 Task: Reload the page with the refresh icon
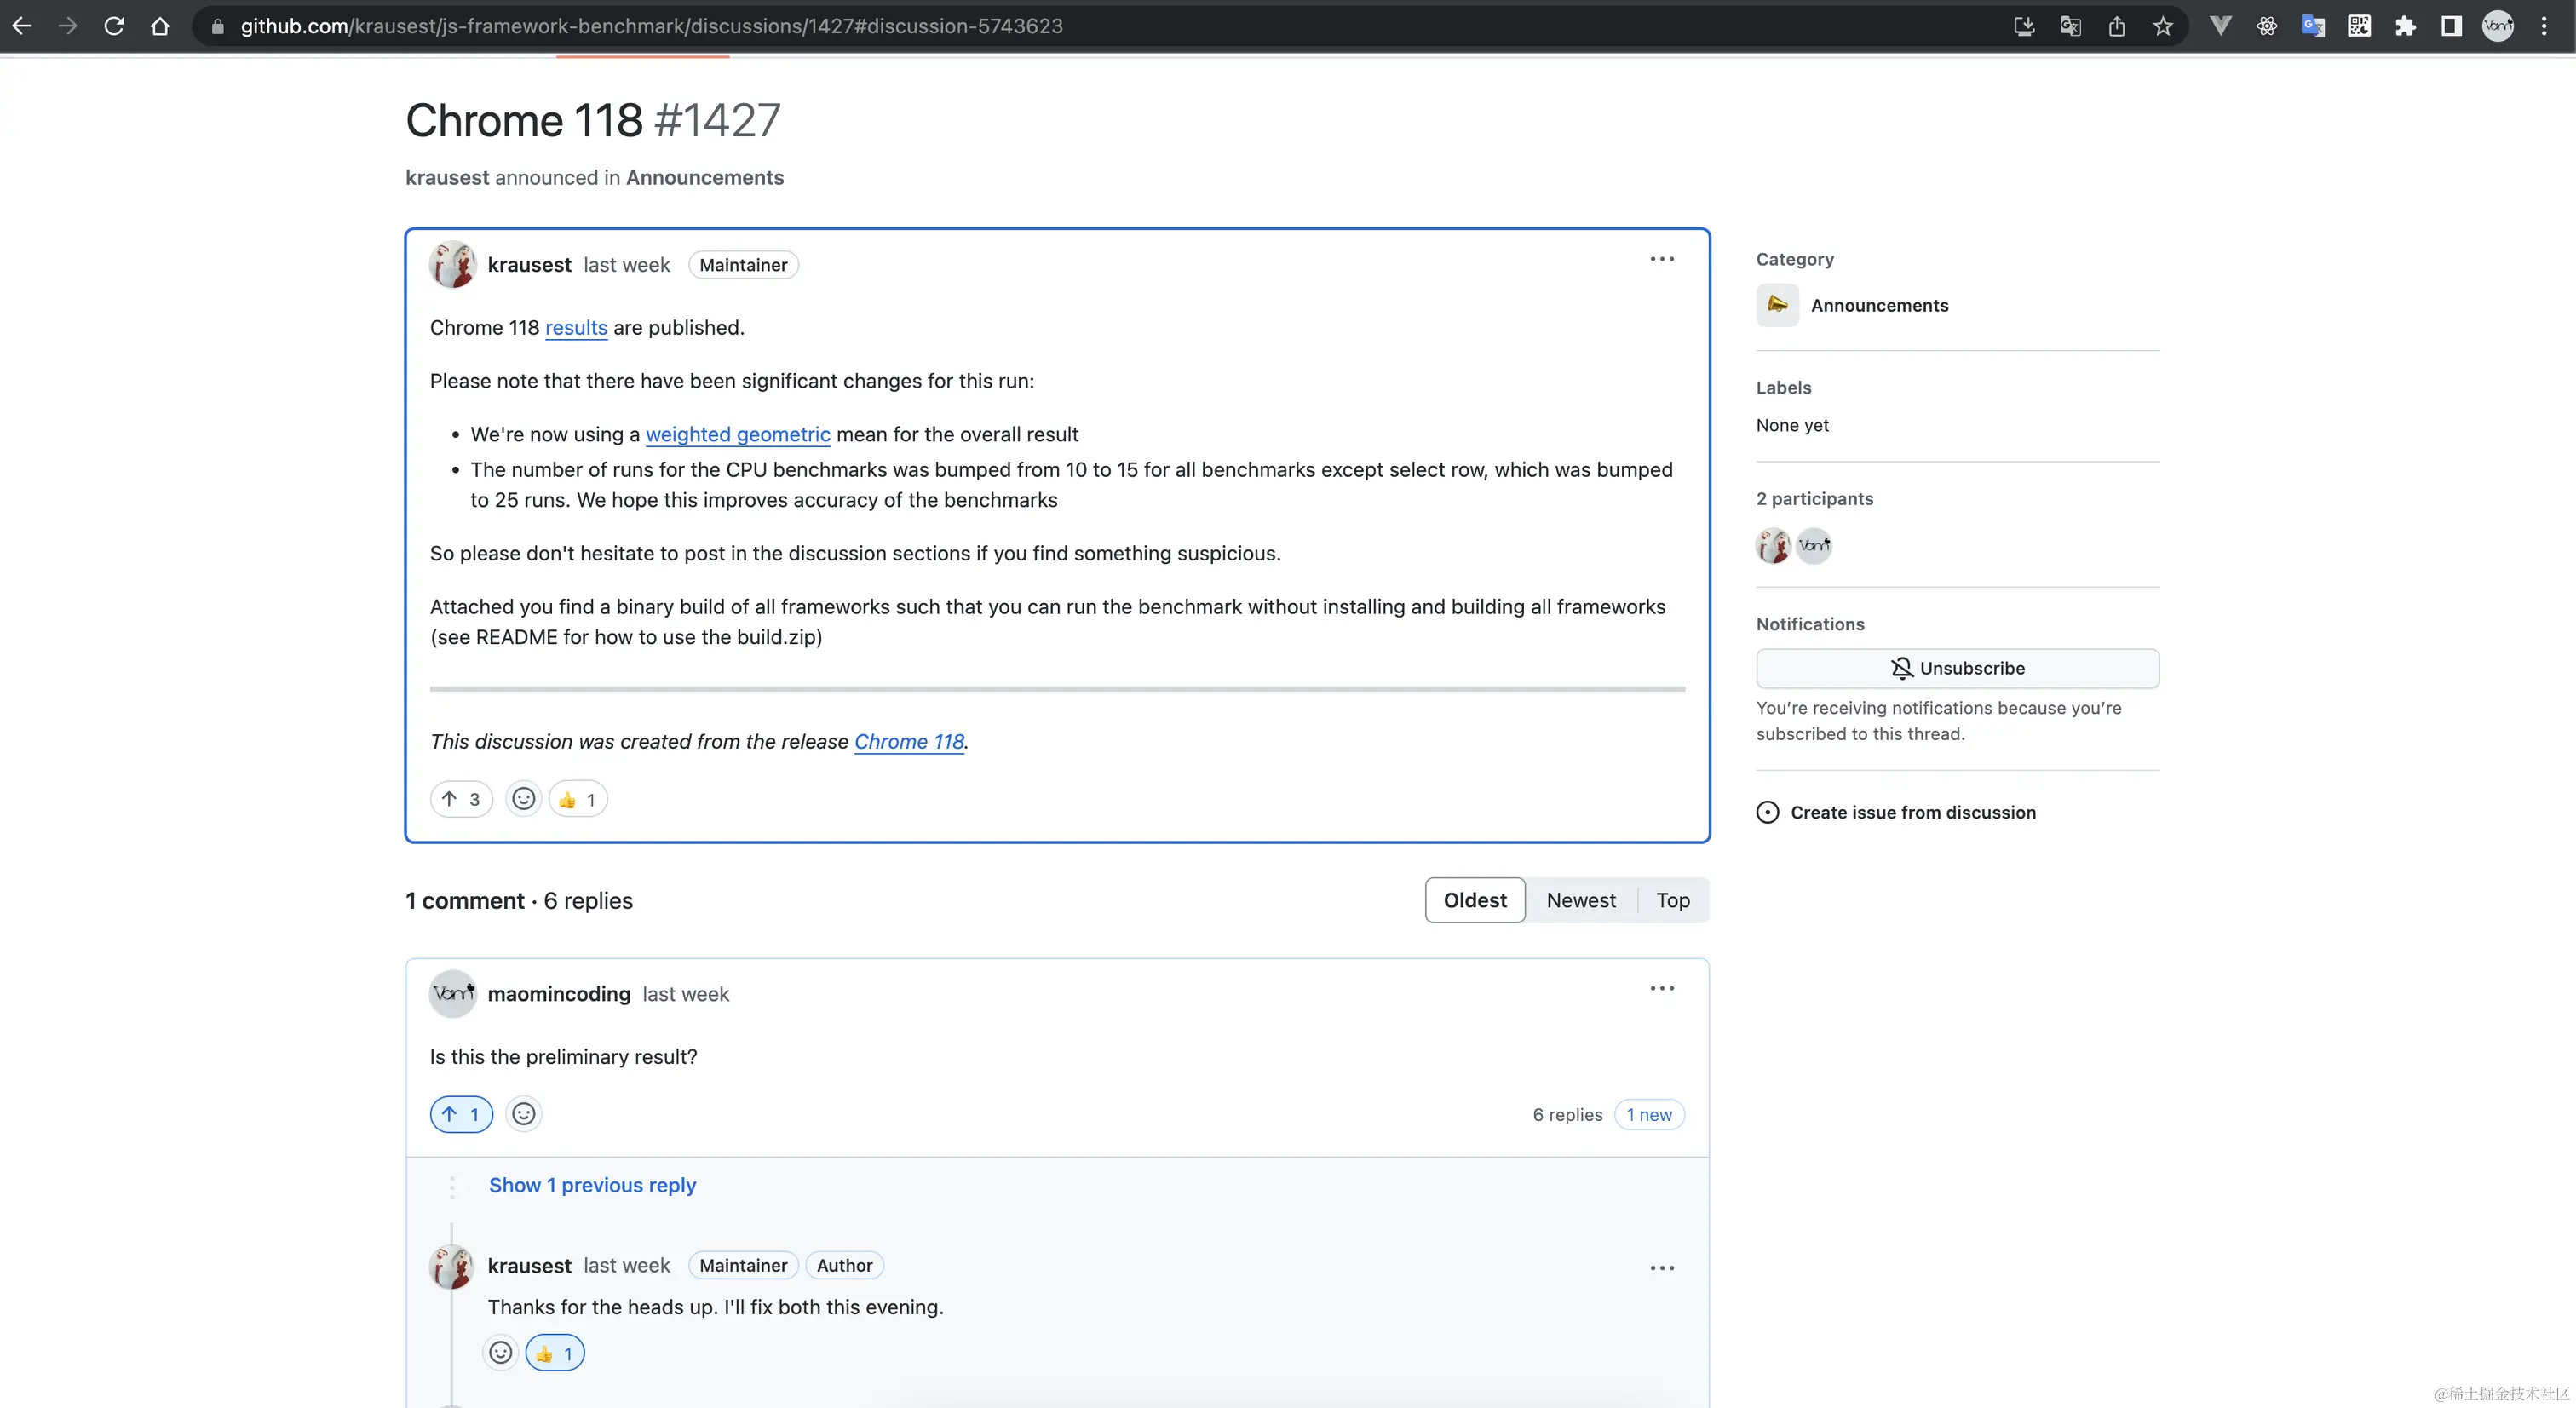click(x=114, y=26)
